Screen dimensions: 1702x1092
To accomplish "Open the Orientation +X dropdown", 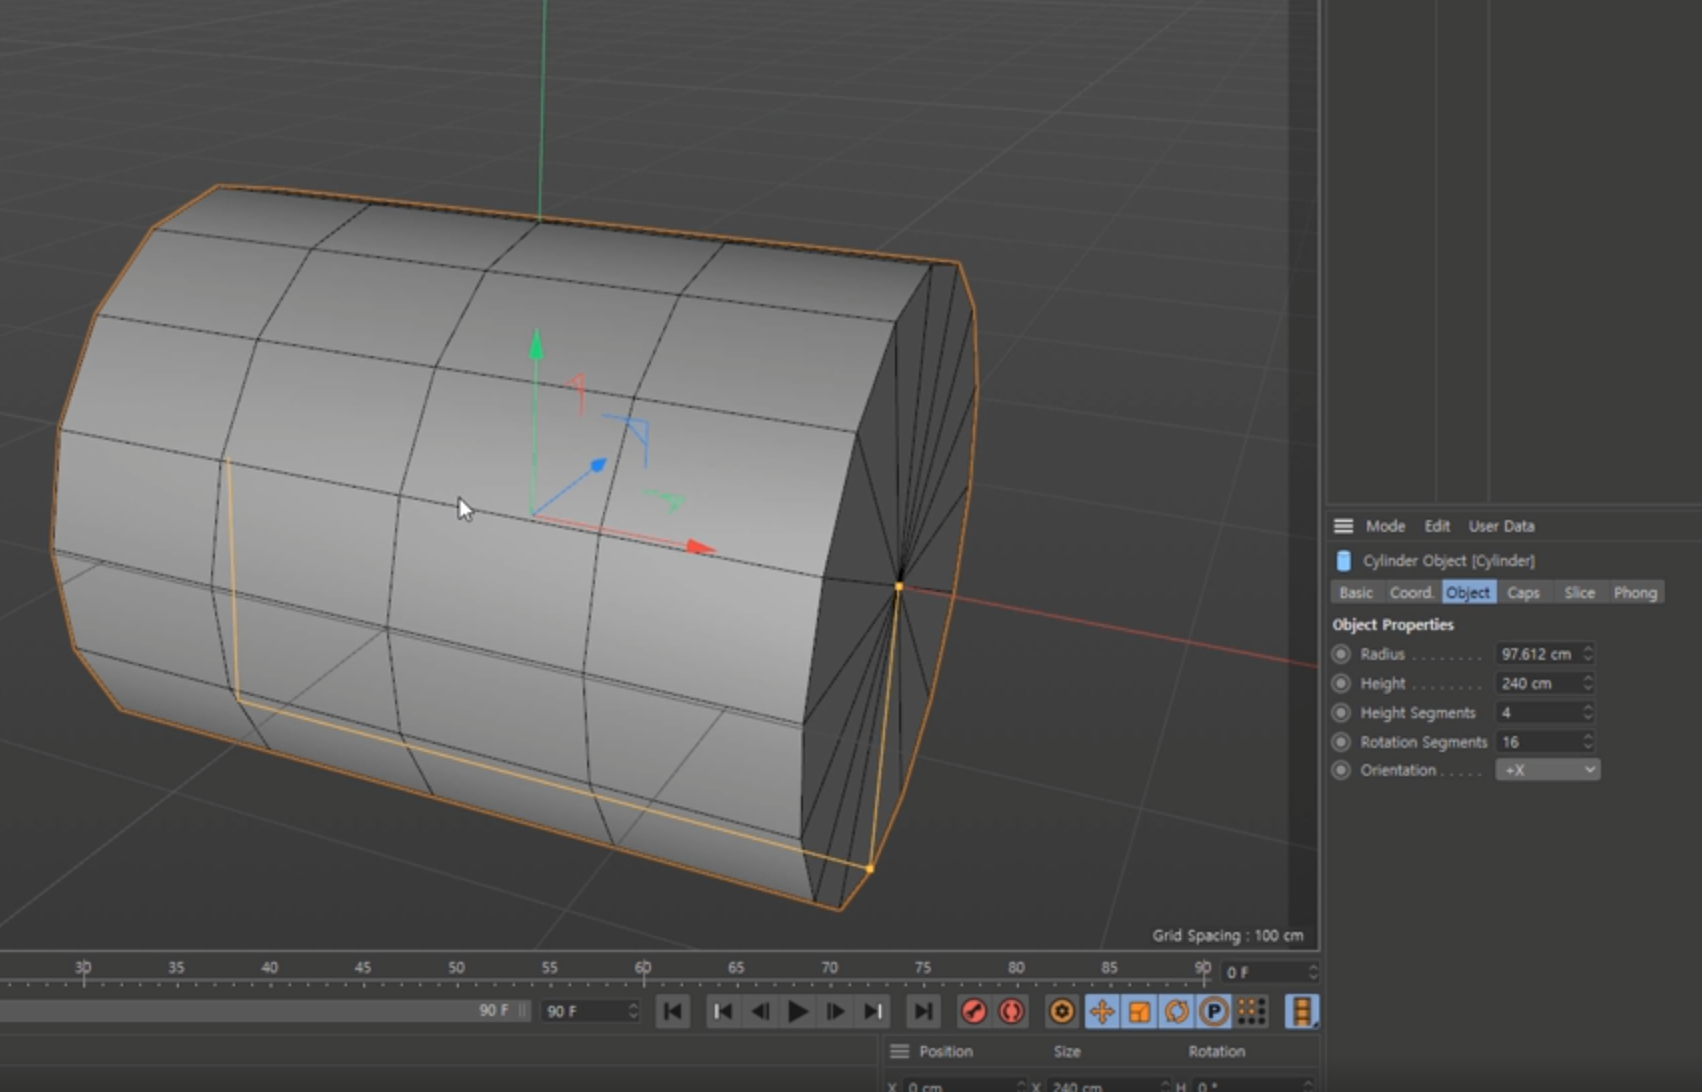I will pos(1548,770).
